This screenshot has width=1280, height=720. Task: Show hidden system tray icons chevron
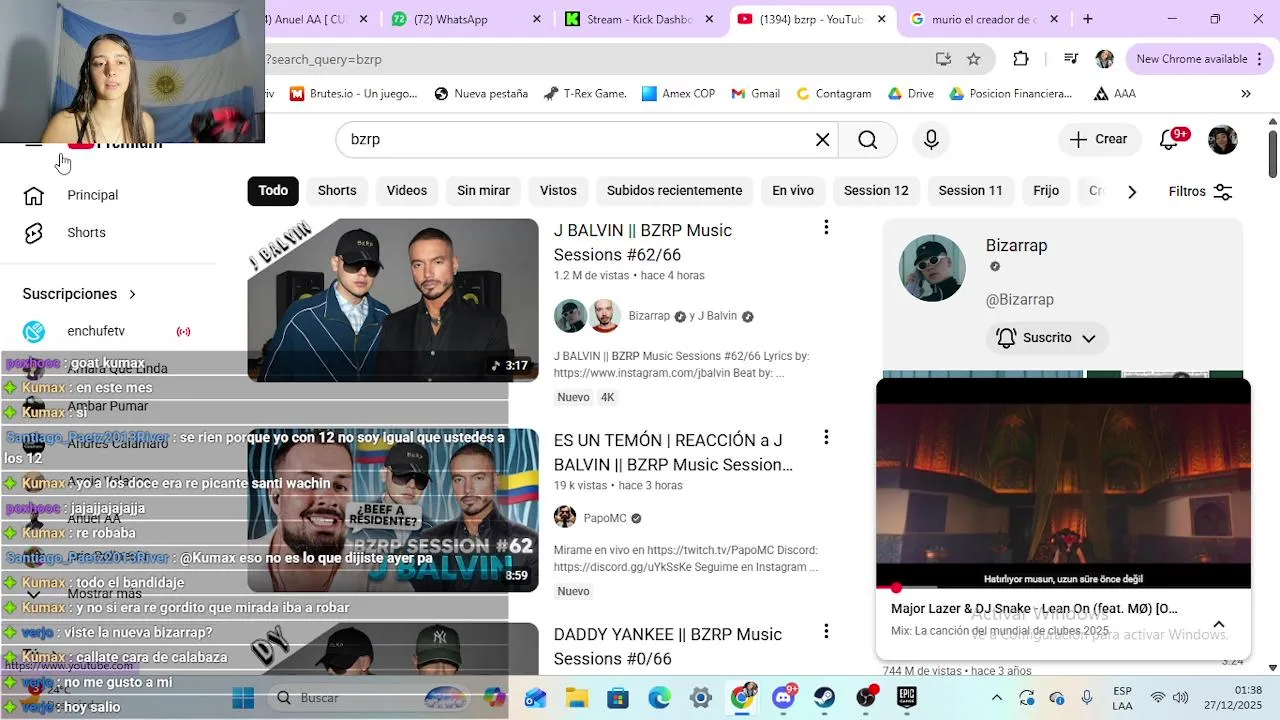(996, 698)
